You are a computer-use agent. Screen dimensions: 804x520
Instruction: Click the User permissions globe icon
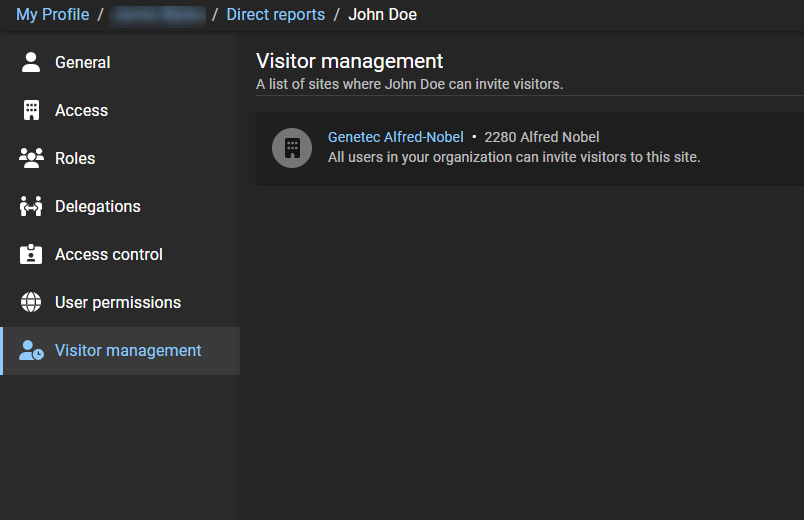[31, 302]
